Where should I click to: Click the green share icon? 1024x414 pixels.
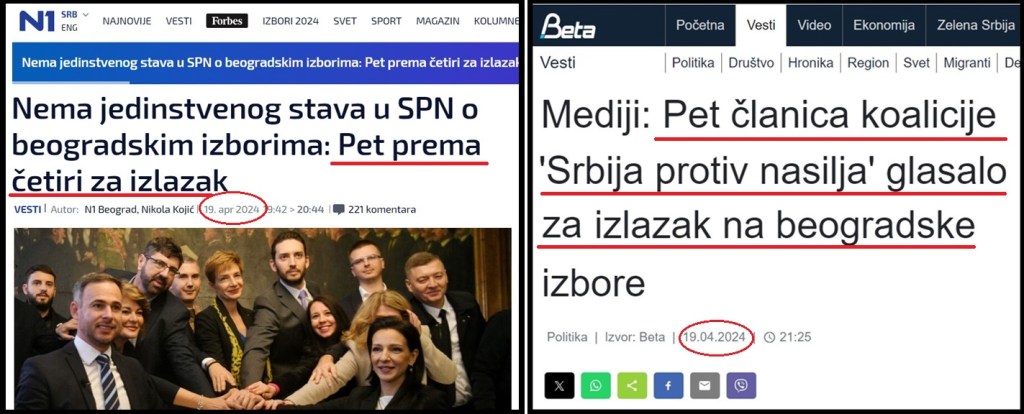[632, 385]
